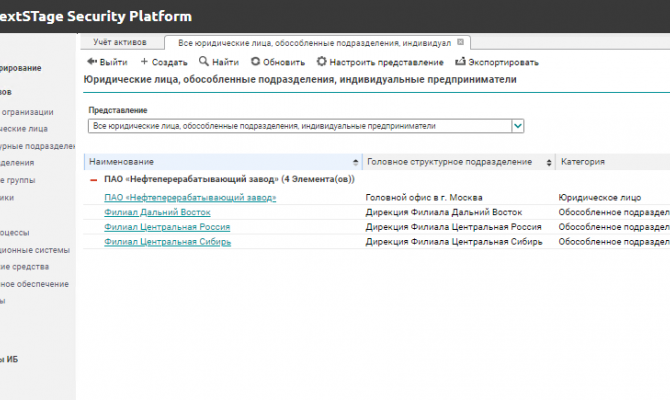Switch to the Учёт активов tab

point(120,42)
